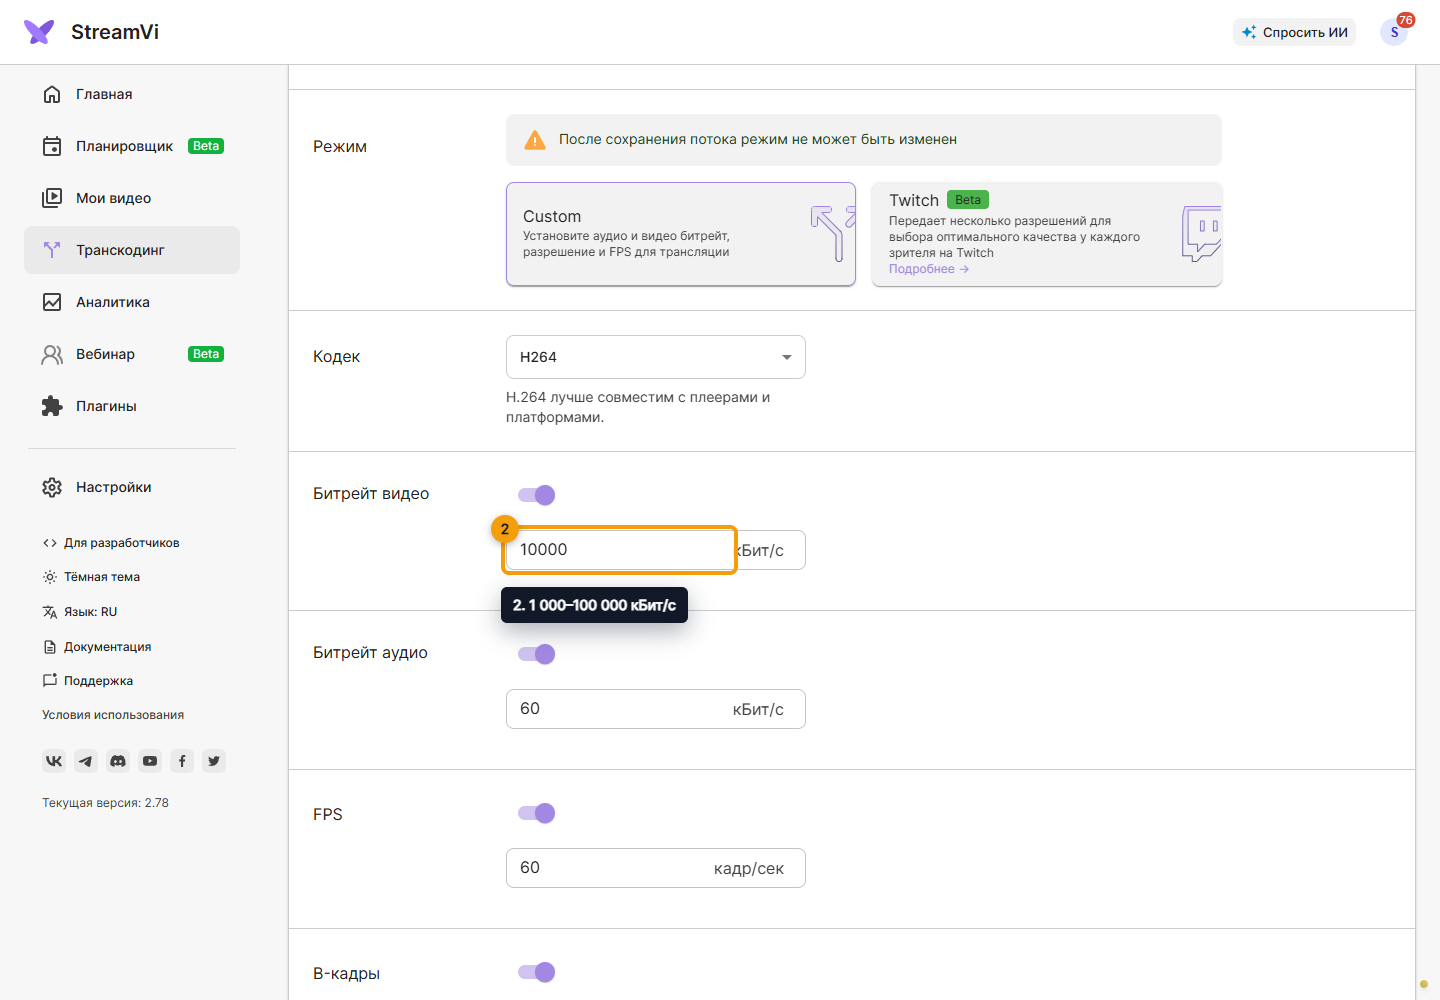Go to Мои видео section
This screenshot has height=1000, width=1440.
pyautogui.click(x=132, y=198)
